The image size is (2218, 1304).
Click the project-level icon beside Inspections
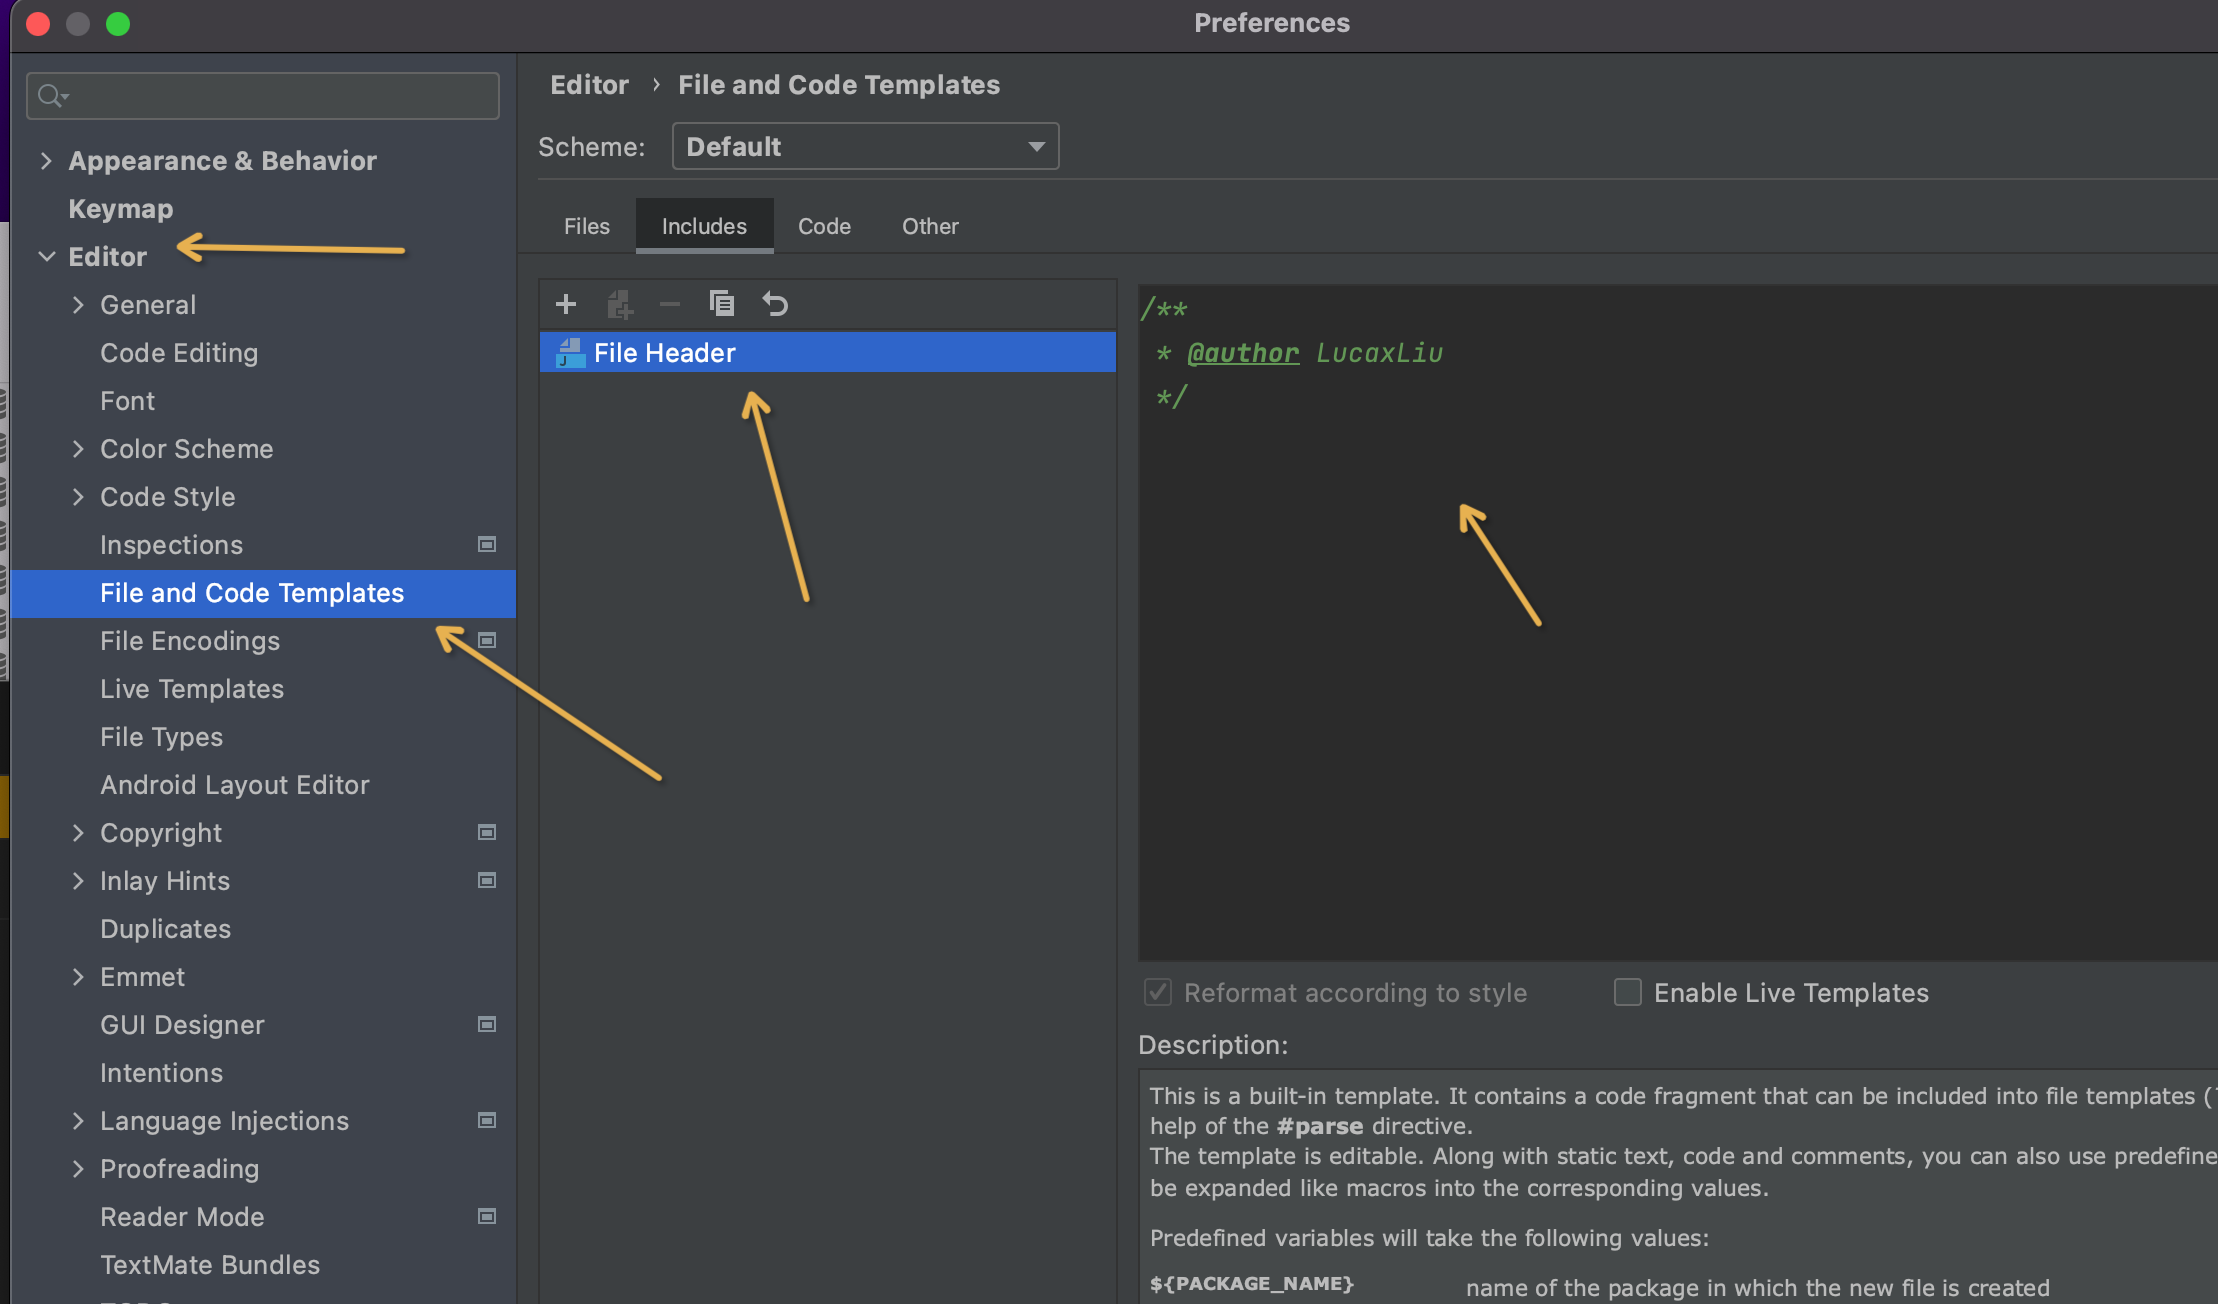point(487,544)
